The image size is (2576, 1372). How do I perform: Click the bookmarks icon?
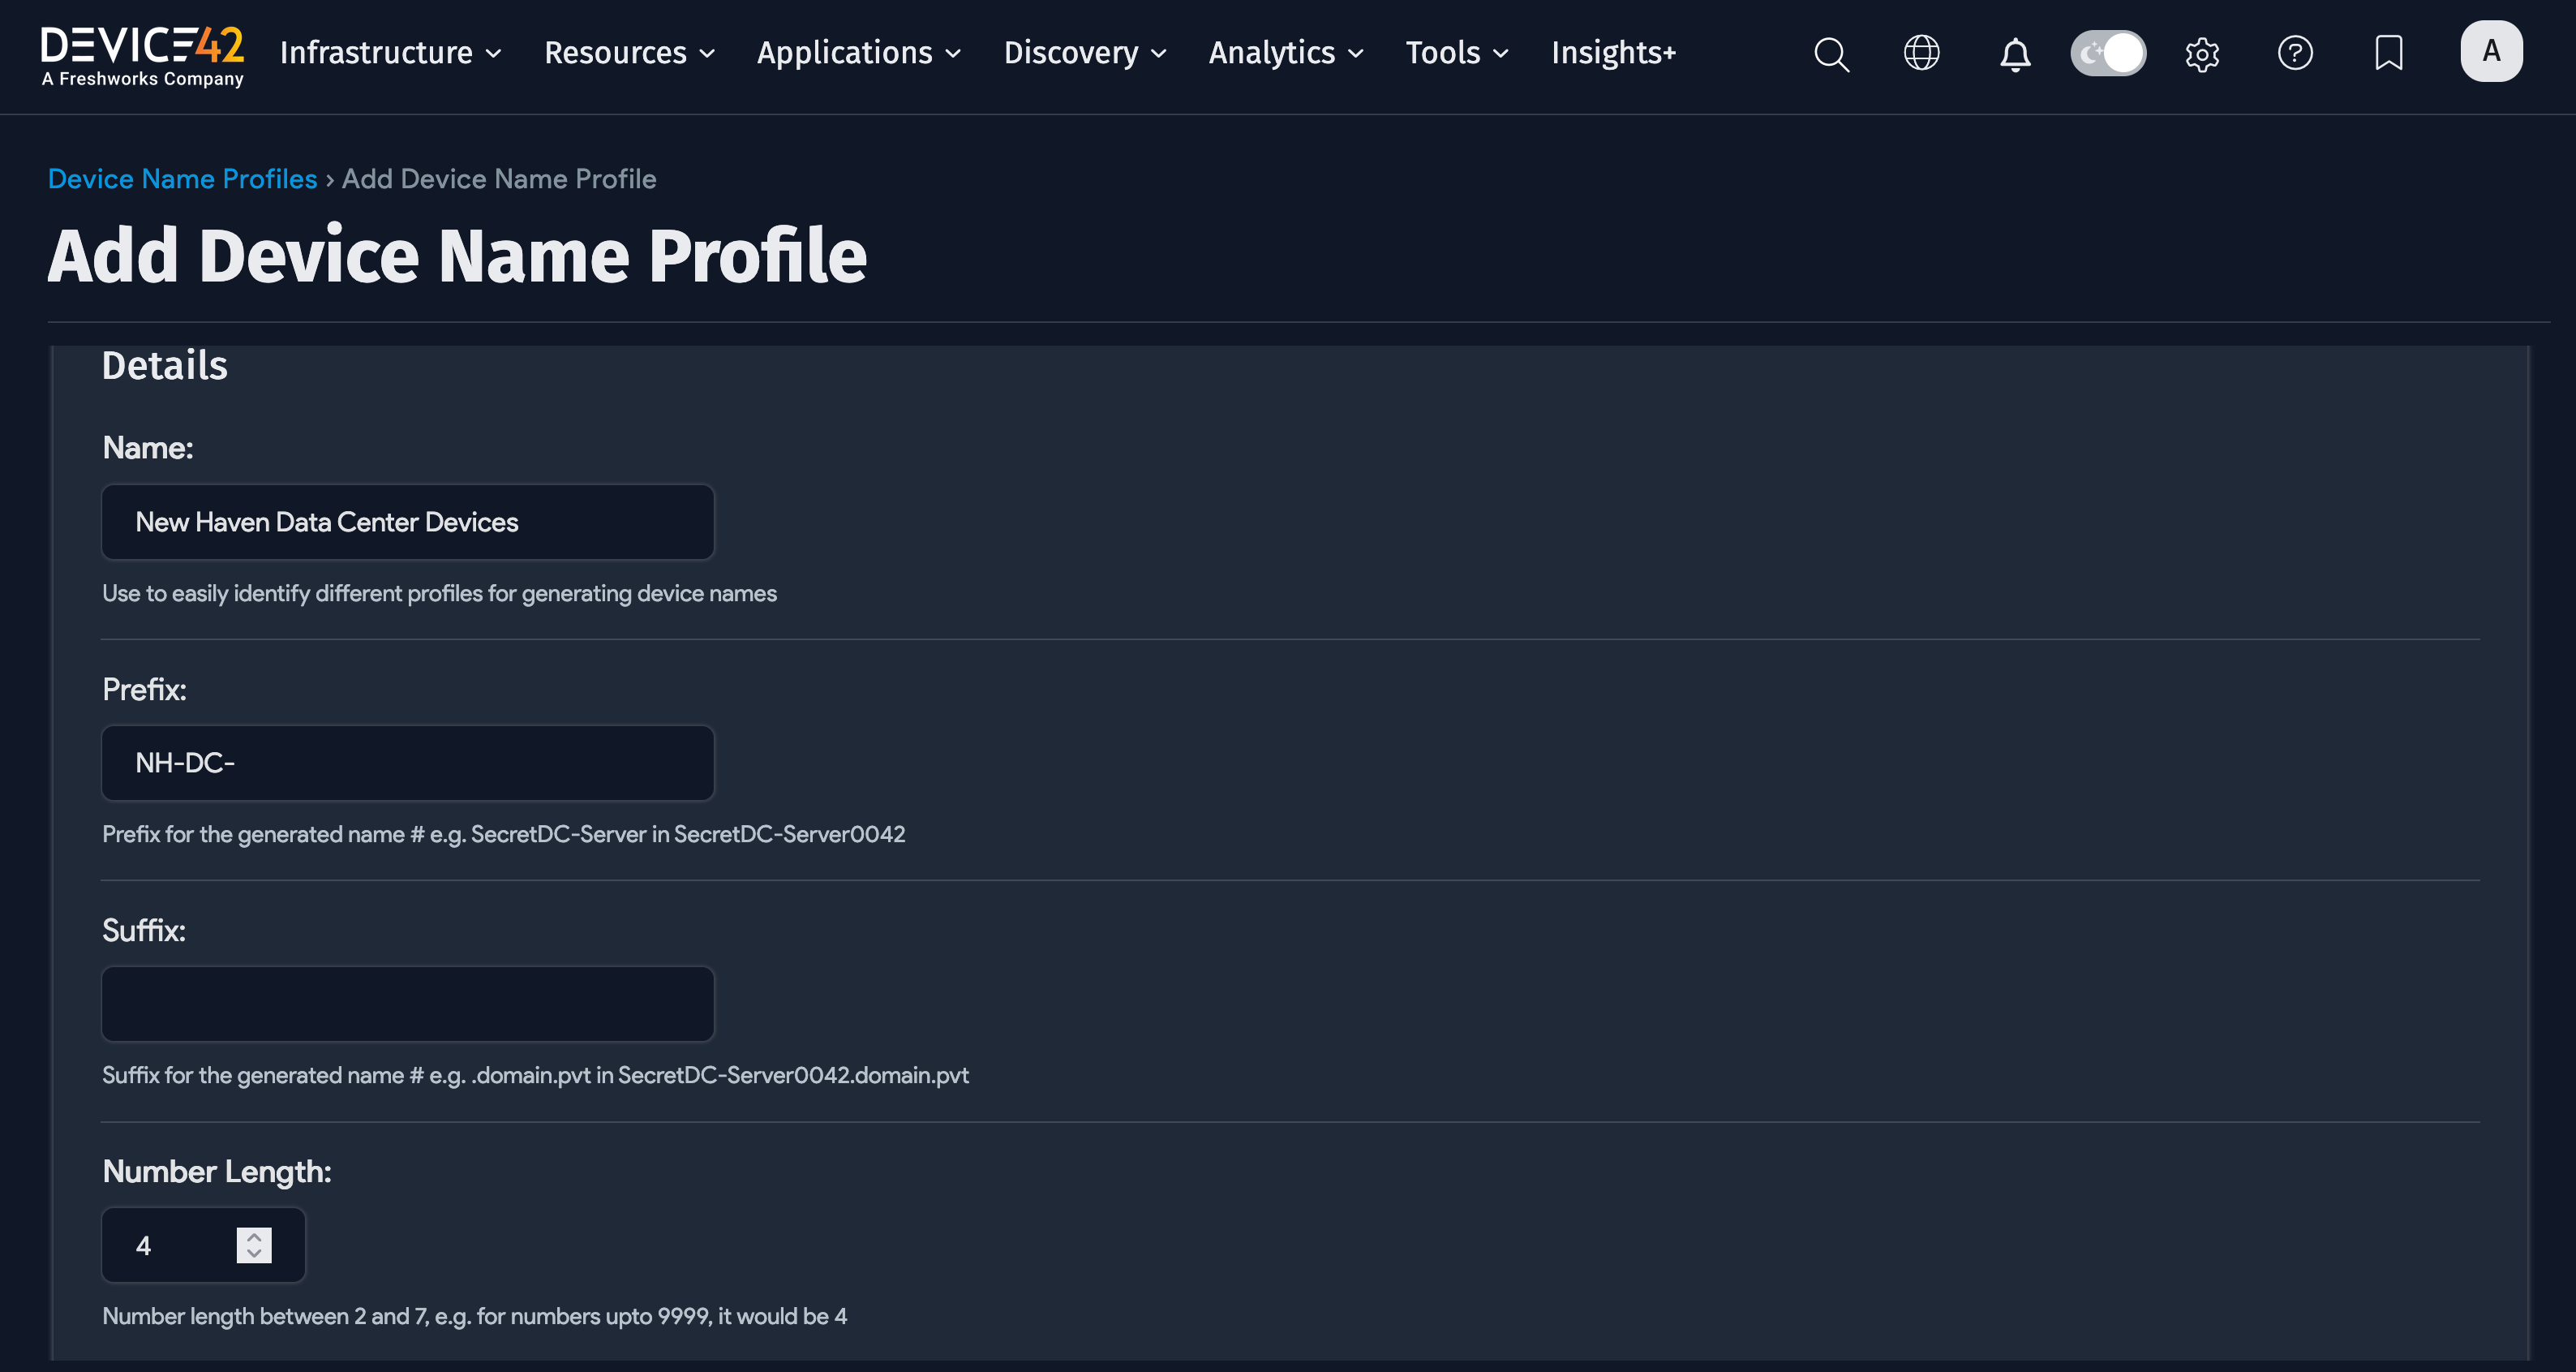tap(2389, 53)
